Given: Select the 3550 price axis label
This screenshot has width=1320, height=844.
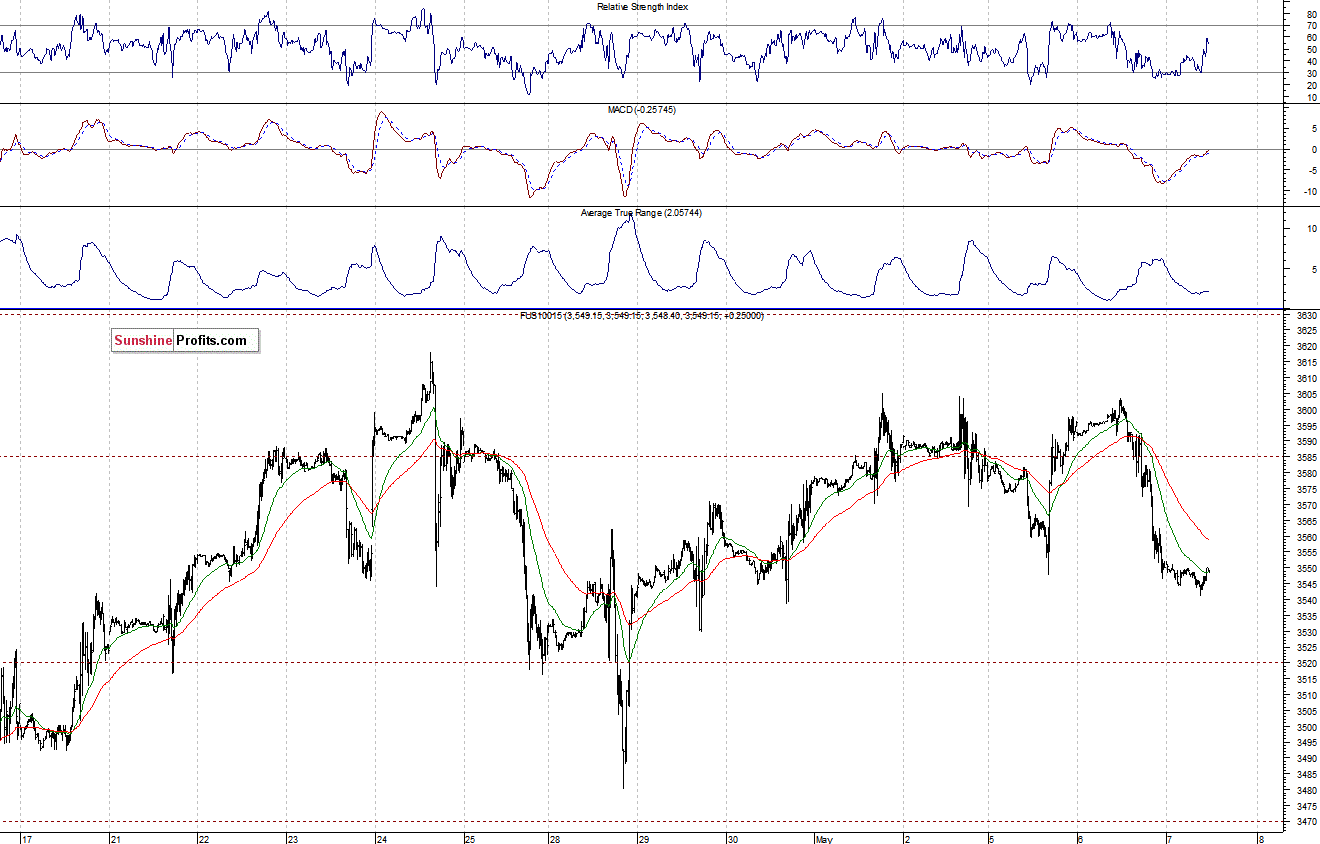Looking at the screenshot, I should (x=1306, y=568).
